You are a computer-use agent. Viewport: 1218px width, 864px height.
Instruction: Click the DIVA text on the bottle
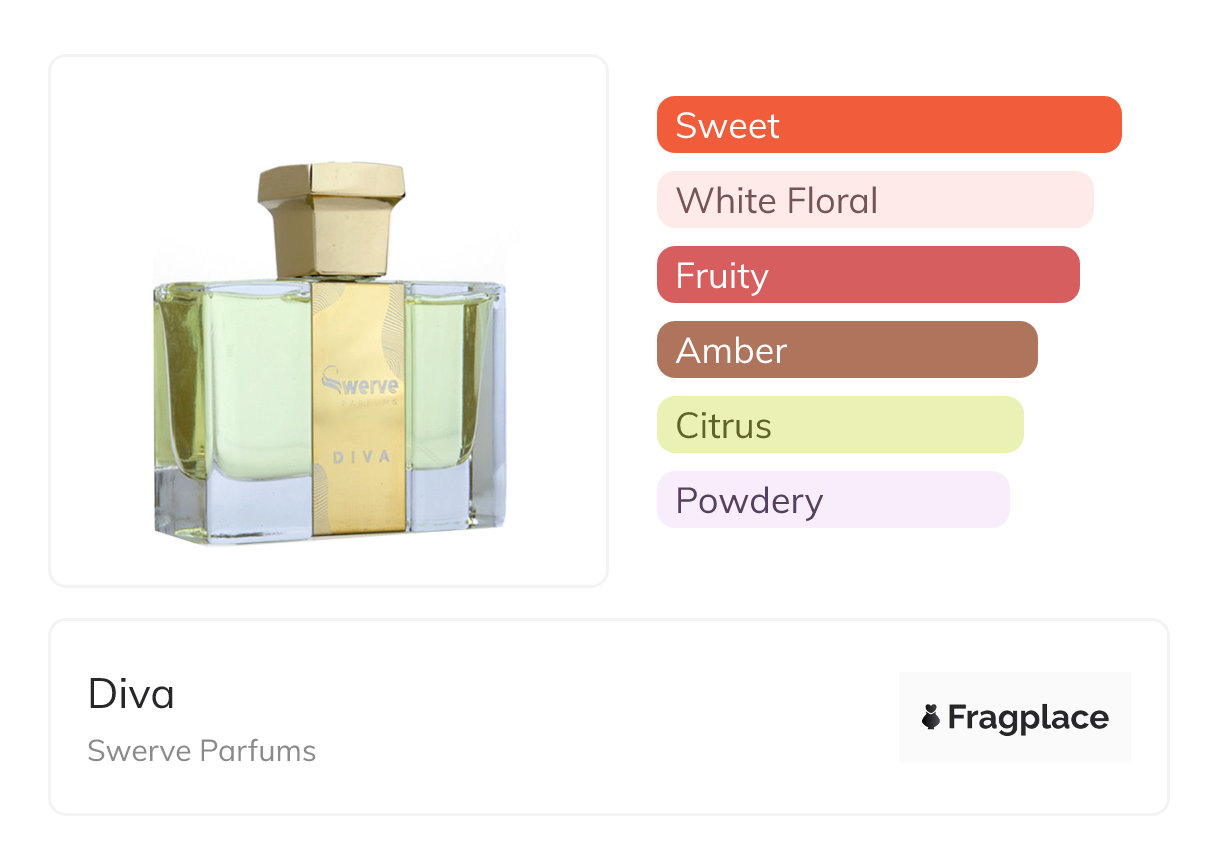coord(359,457)
